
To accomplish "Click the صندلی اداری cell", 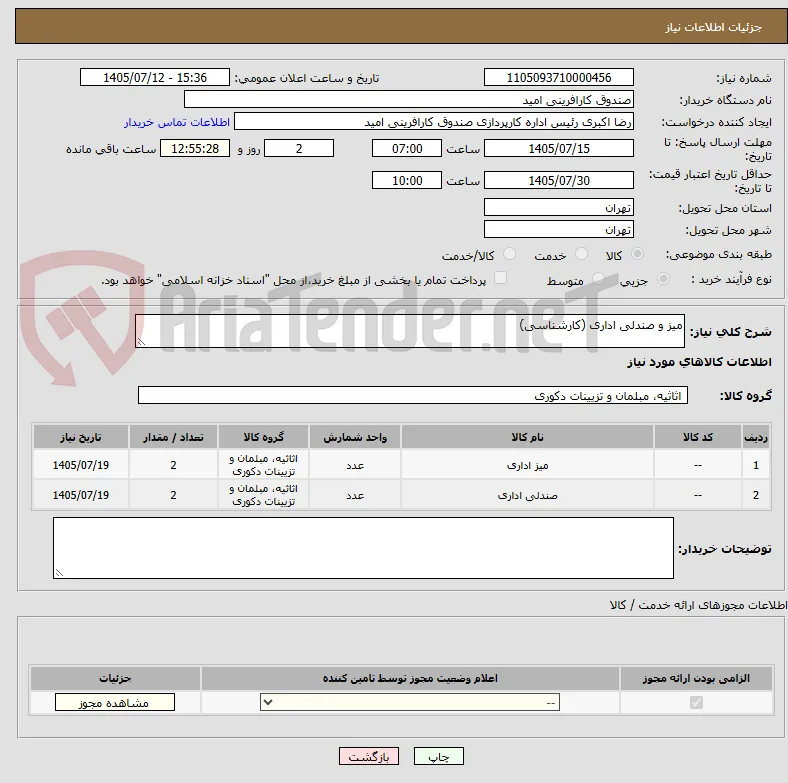I will click(x=527, y=495).
